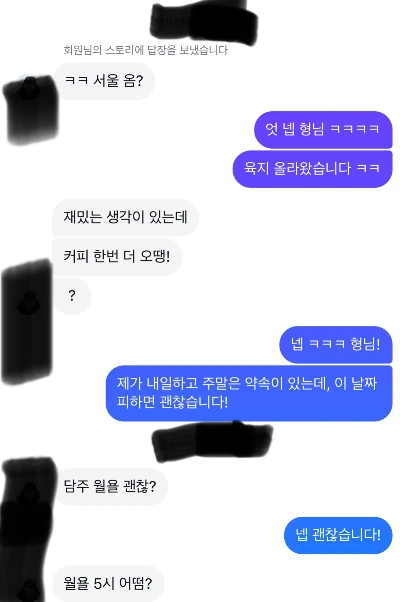The width and height of the screenshot is (400, 602).
Task: Select the '월욜 5시 어떰?' message
Action: pyautogui.click(x=108, y=584)
